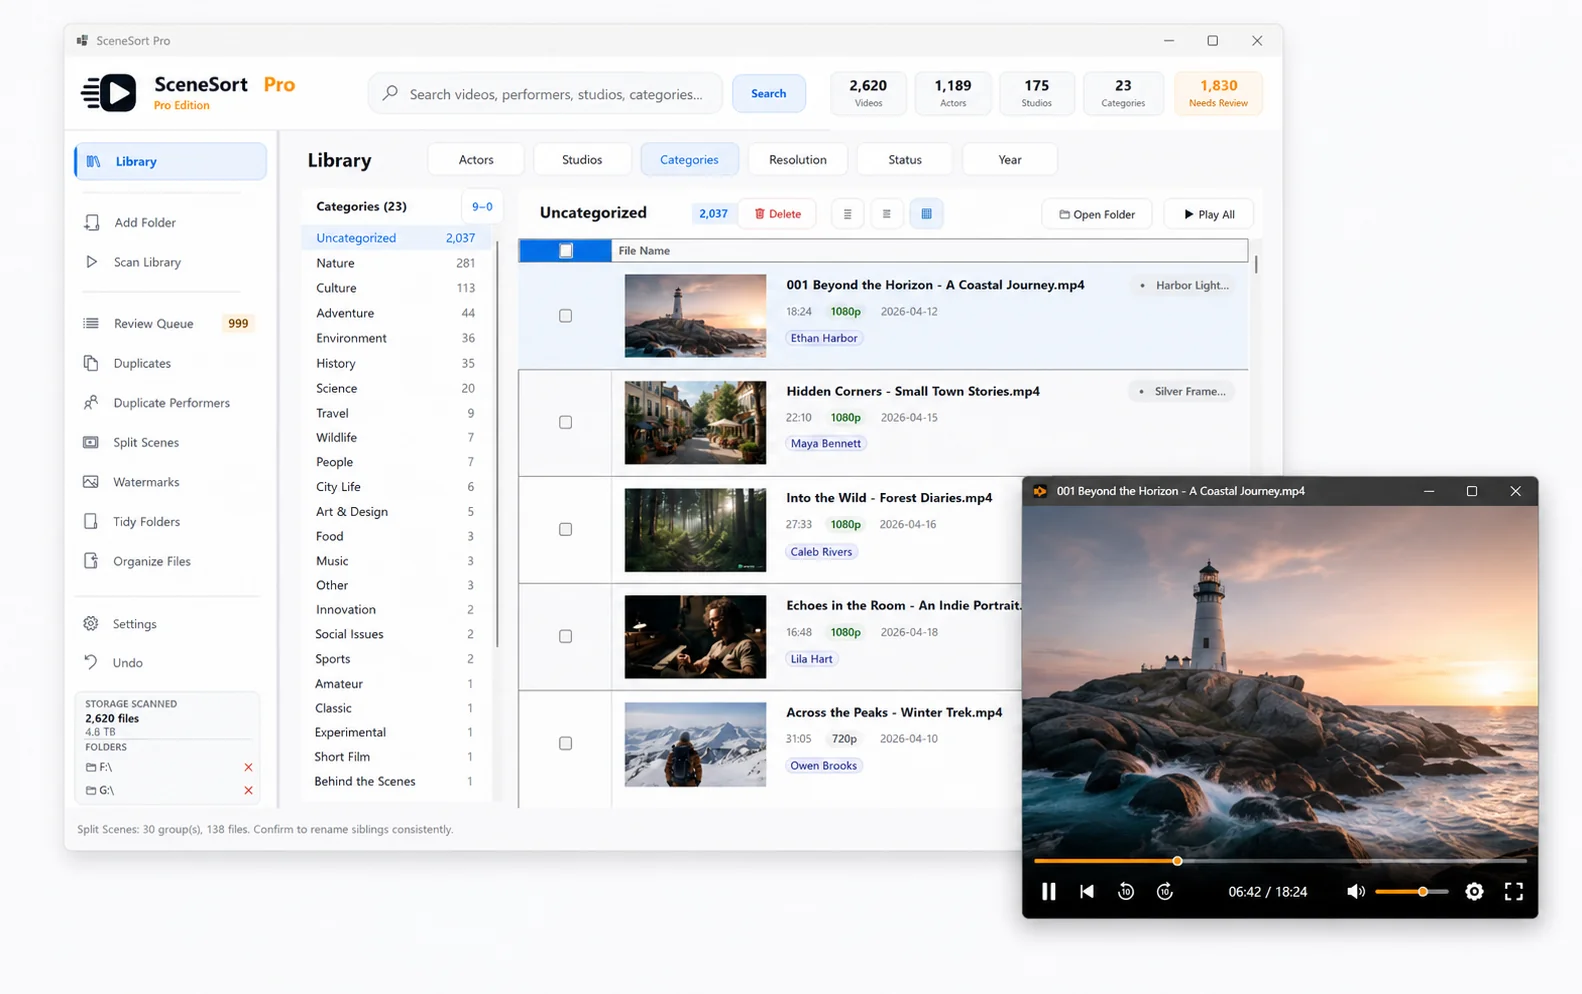Open the Needs Review stat card
Viewport: 1582px width, 994px height.
(1218, 93)
